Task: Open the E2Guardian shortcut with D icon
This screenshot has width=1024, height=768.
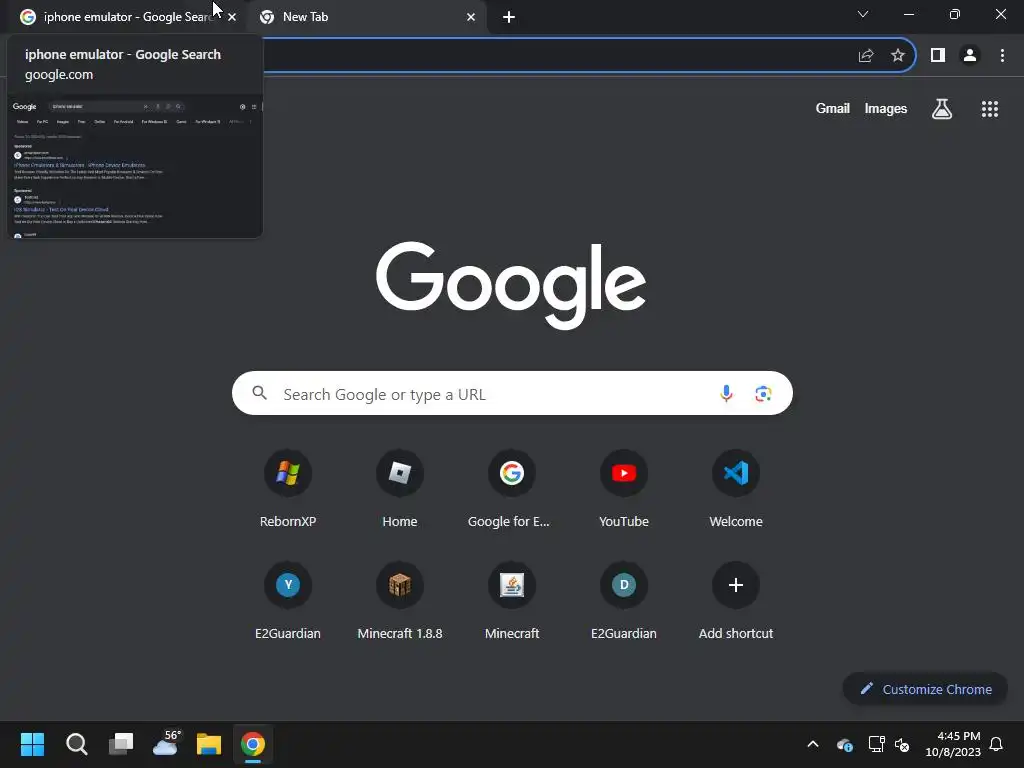Action: tap(624, 600)
